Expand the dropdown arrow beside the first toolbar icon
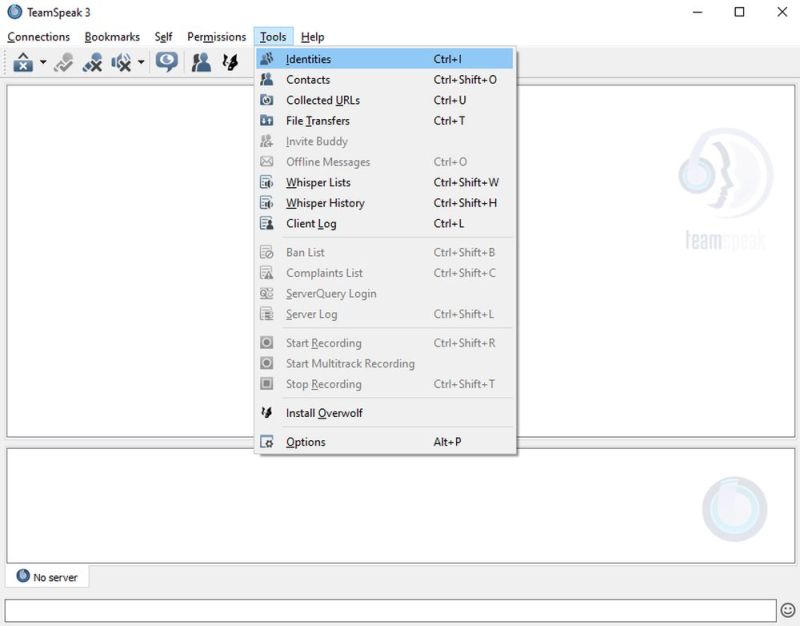800x626 pixels. pyautogui.click(x=43, y=62)
